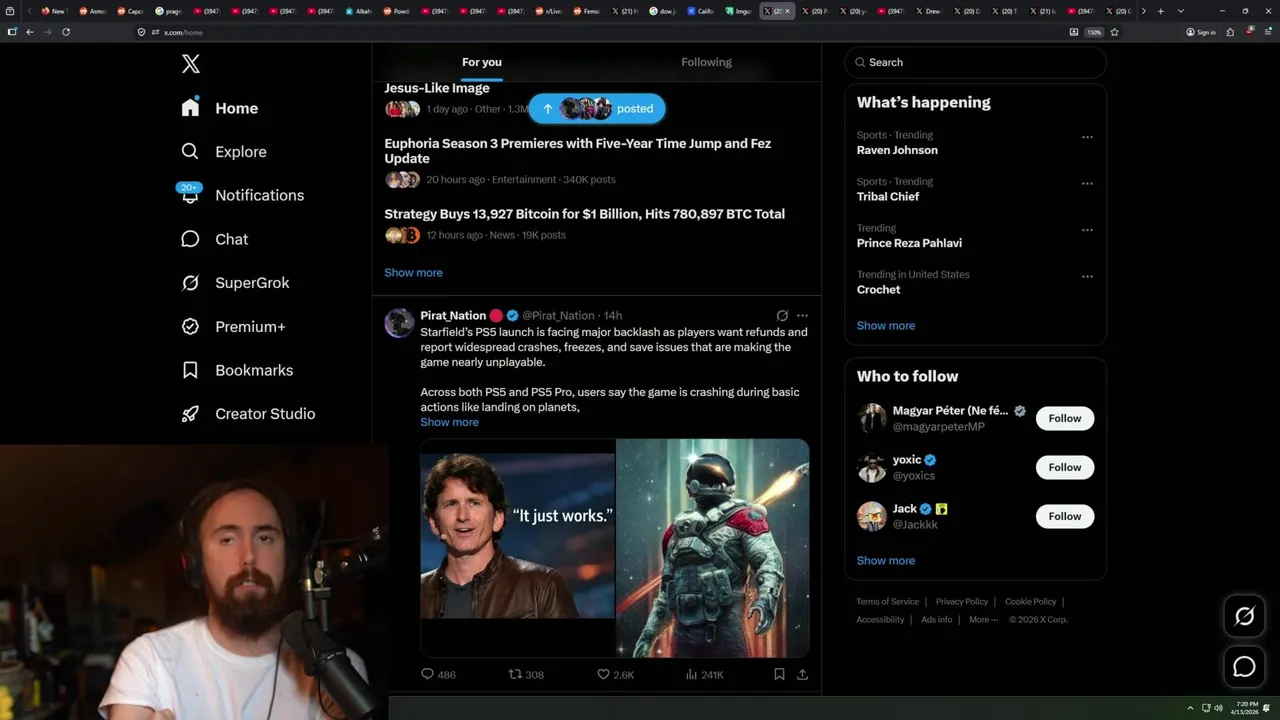The width and height of the screenshot is (1280, 720).
Task: Open options for Raven Johnson trend
Action: pos(1087,137)
